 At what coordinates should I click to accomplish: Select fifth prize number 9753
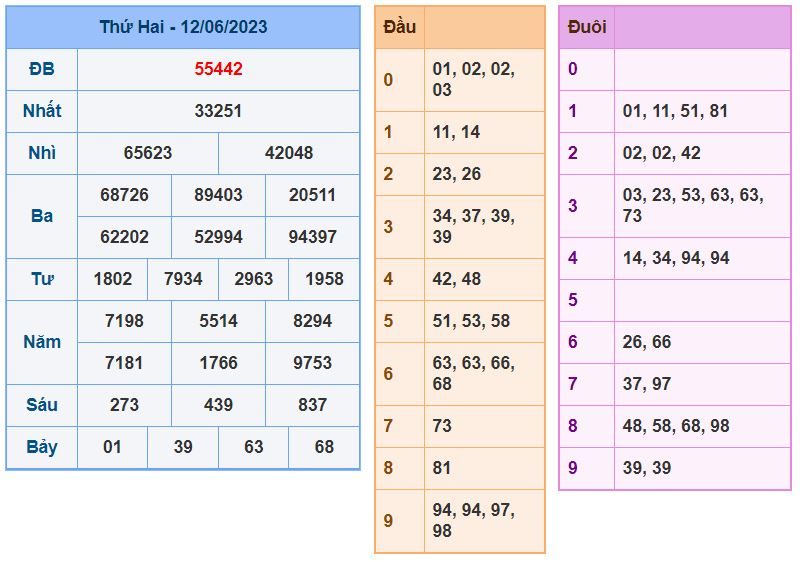coord(312,363)
